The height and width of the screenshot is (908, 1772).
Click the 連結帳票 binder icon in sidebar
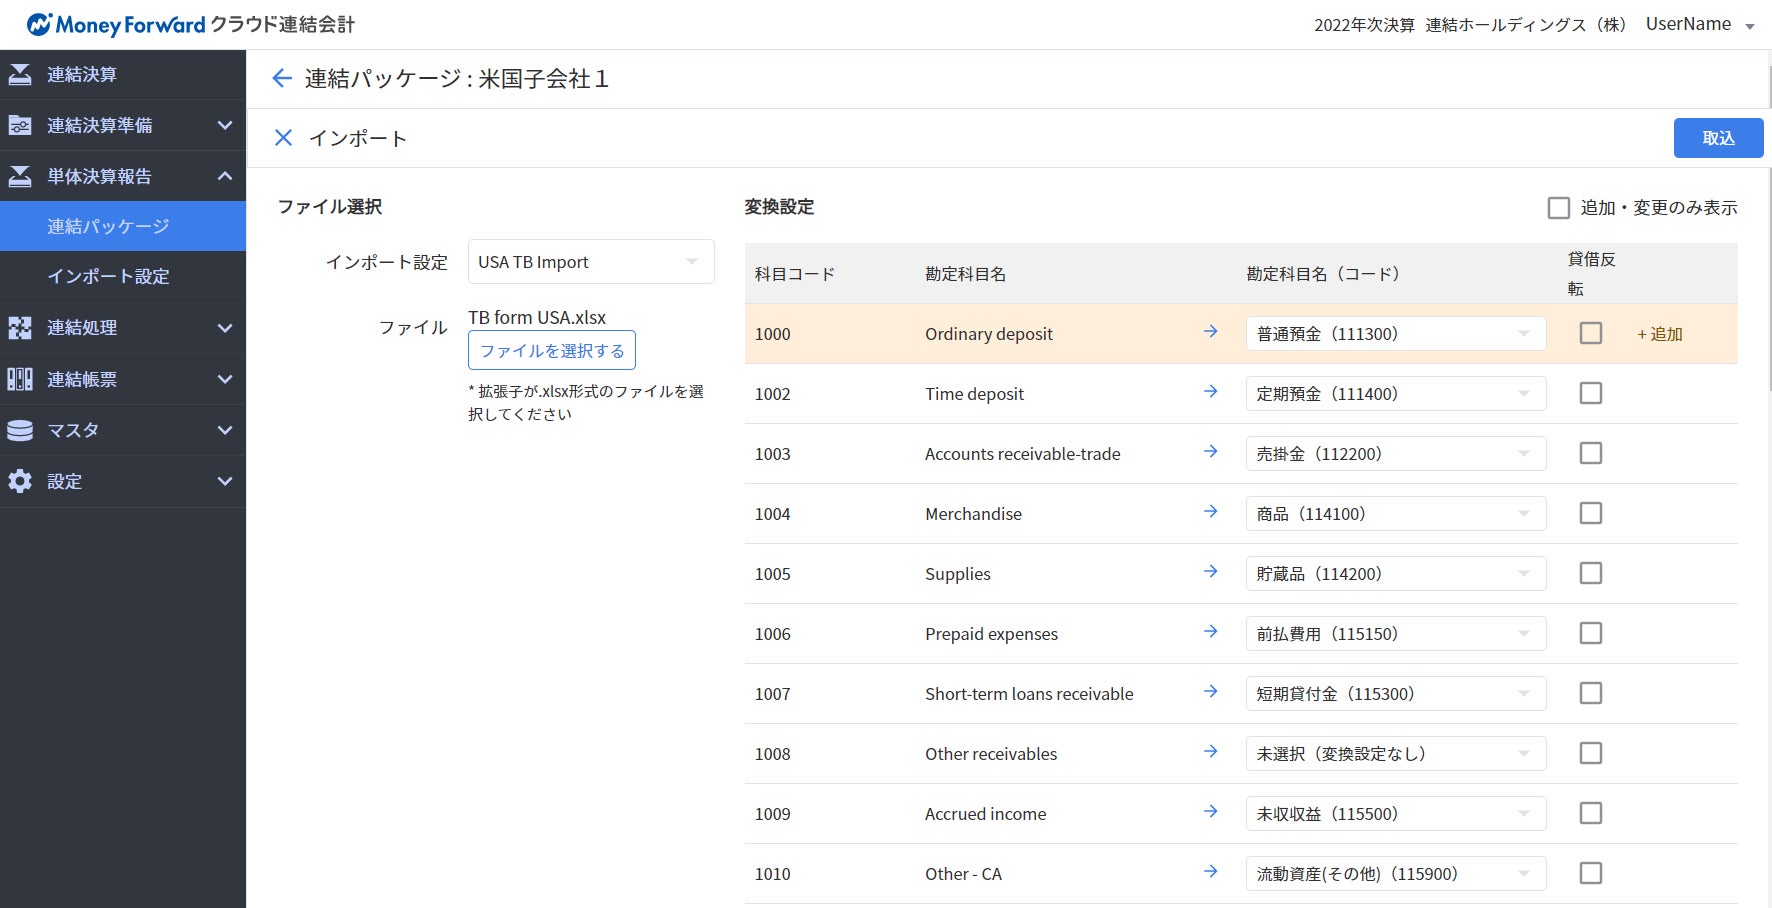[x=20, y=379]
